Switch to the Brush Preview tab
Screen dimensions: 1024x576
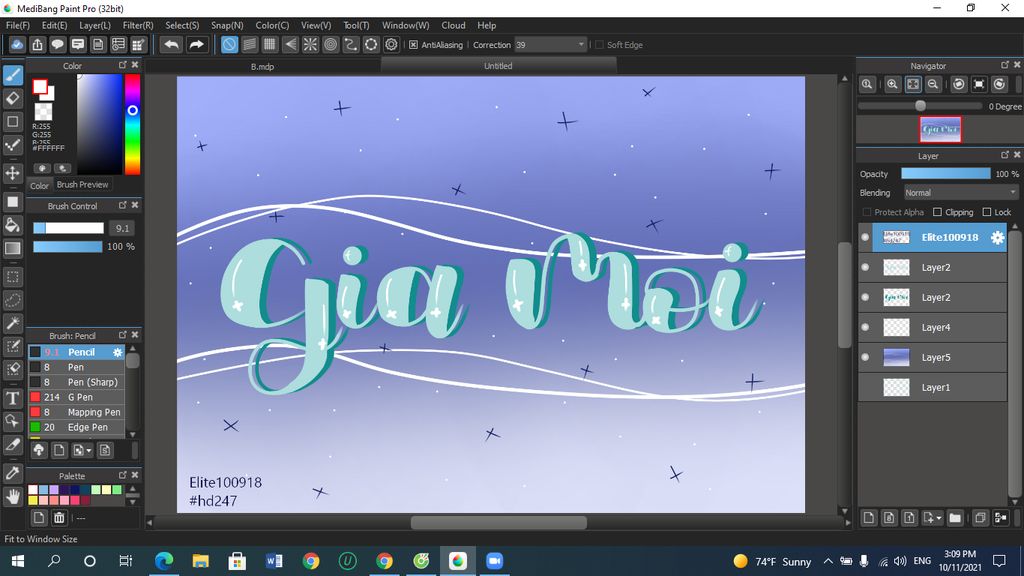pos(82,185)
